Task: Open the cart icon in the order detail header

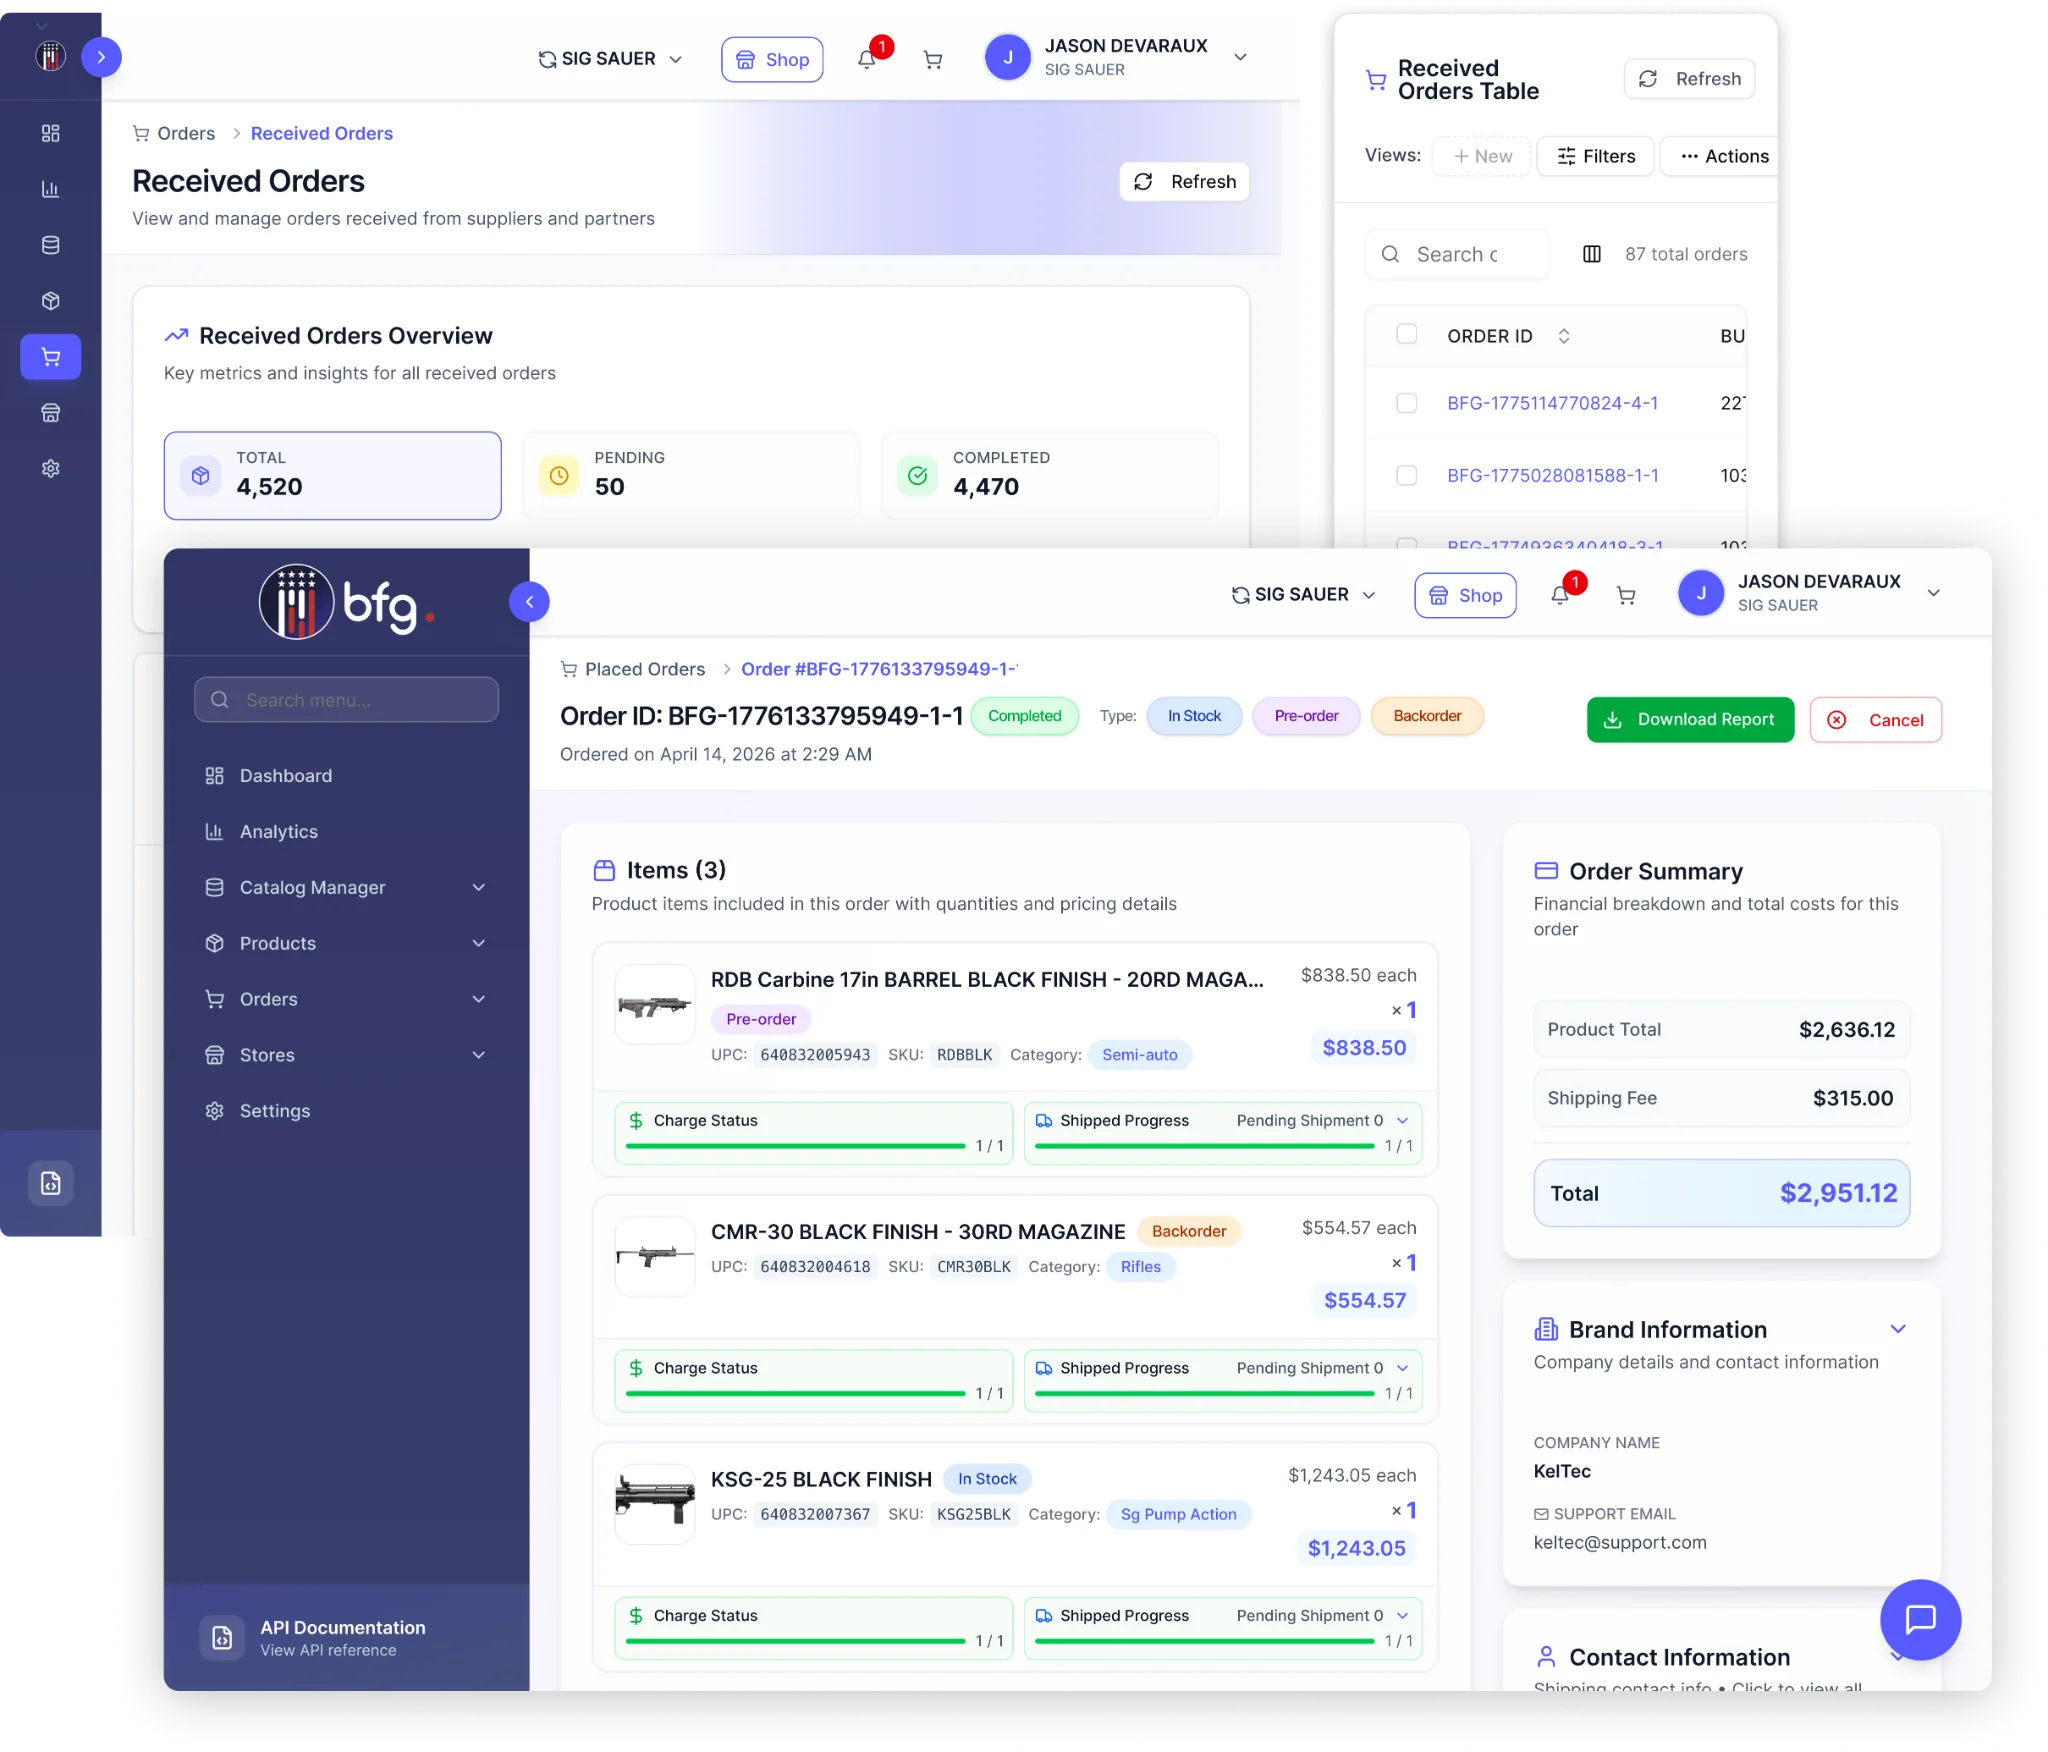Action: [x=1626, y=595]
